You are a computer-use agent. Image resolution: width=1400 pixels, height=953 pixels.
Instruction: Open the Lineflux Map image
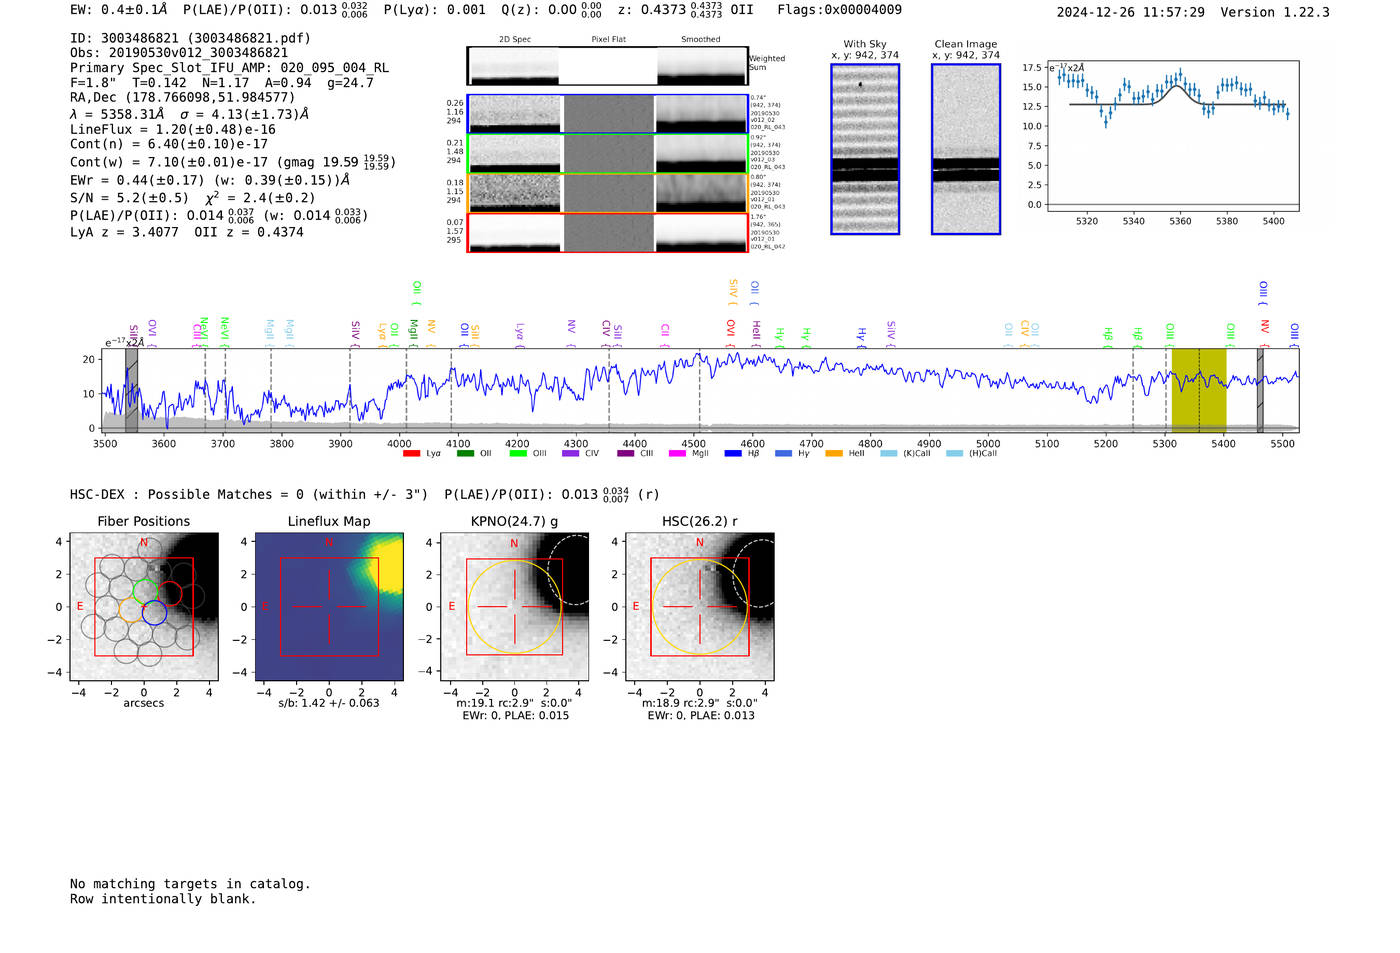tap(329, 607)
